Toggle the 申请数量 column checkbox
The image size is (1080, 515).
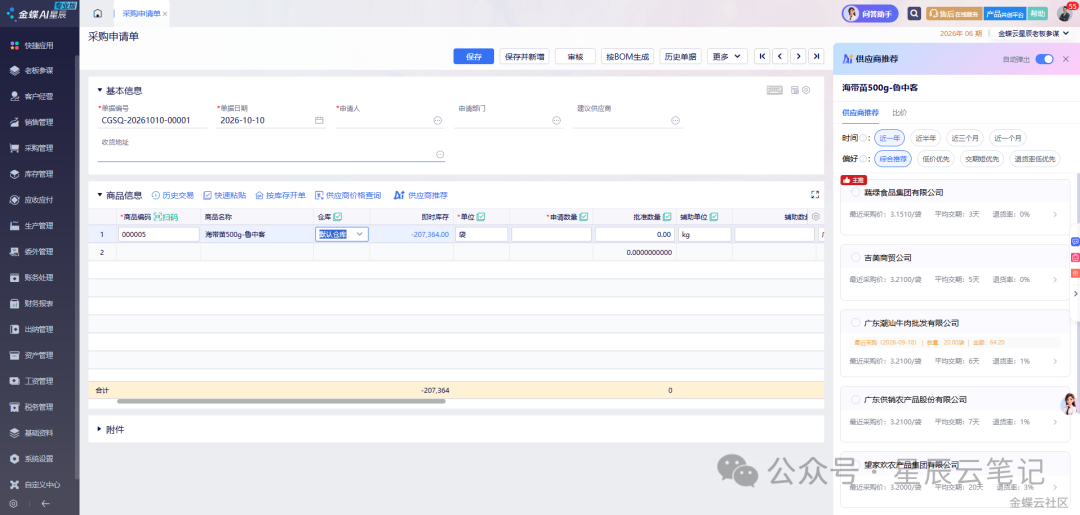click(583, 217)
